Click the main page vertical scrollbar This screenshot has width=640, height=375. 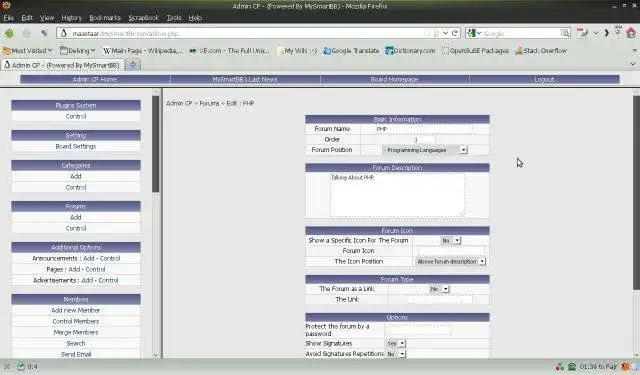636,193
